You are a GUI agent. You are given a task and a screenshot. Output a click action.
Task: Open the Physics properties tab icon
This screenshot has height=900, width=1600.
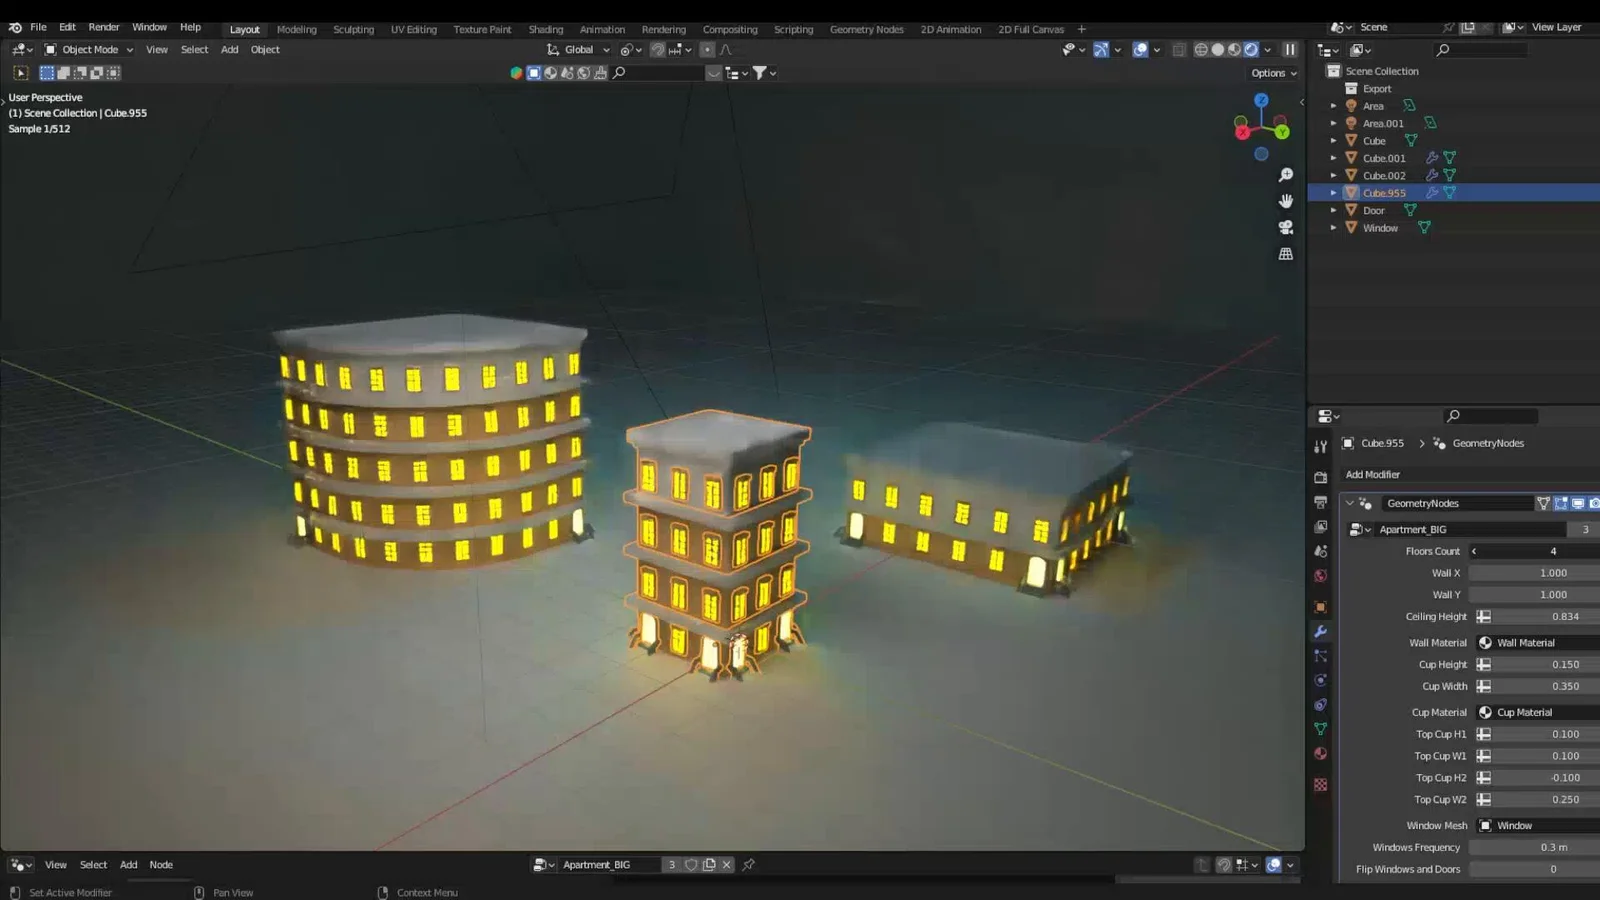click(x=1321, y=680)
